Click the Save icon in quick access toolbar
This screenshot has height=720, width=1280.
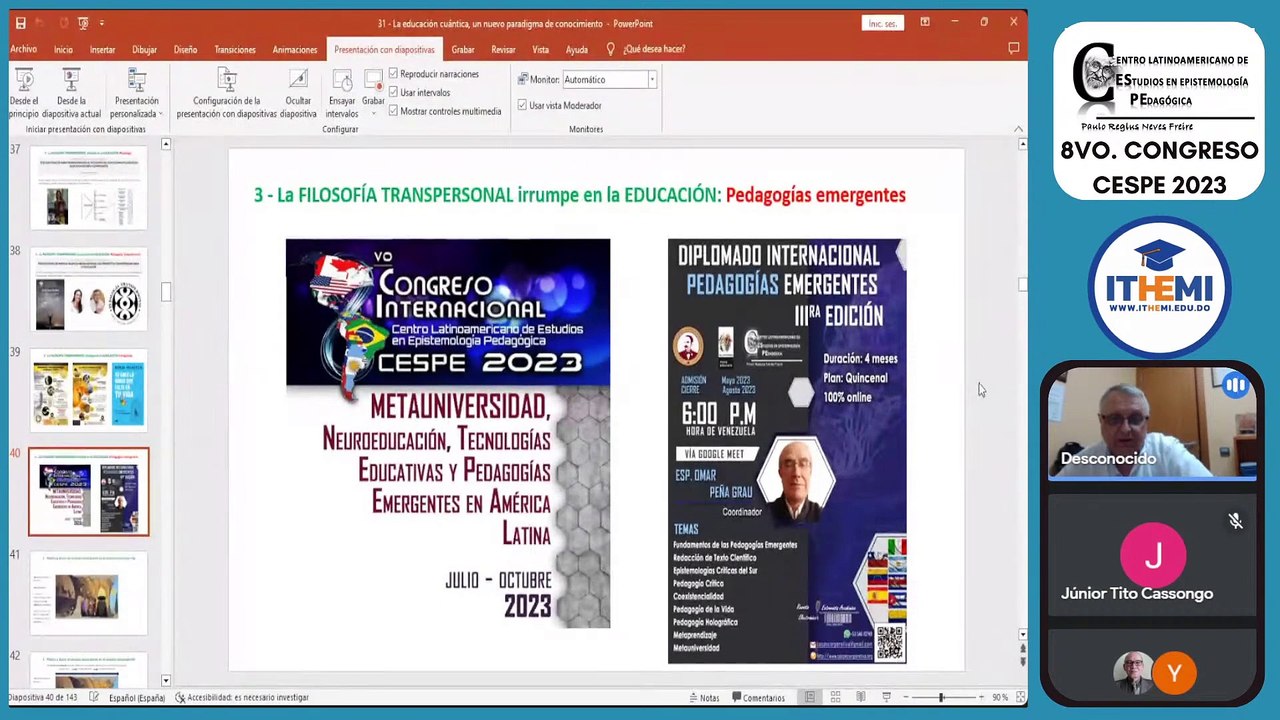tap(20, 23)
